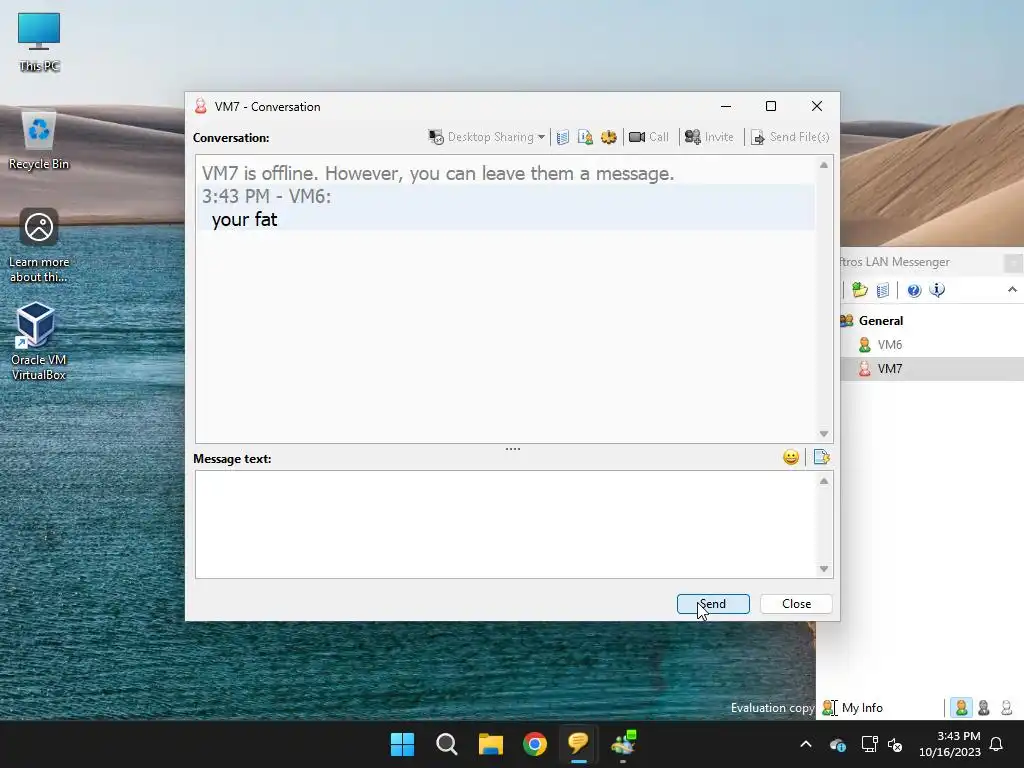Click the muted volume tray icon
Viewport: 1024px width, 768px height.
[x=895, y=744]
